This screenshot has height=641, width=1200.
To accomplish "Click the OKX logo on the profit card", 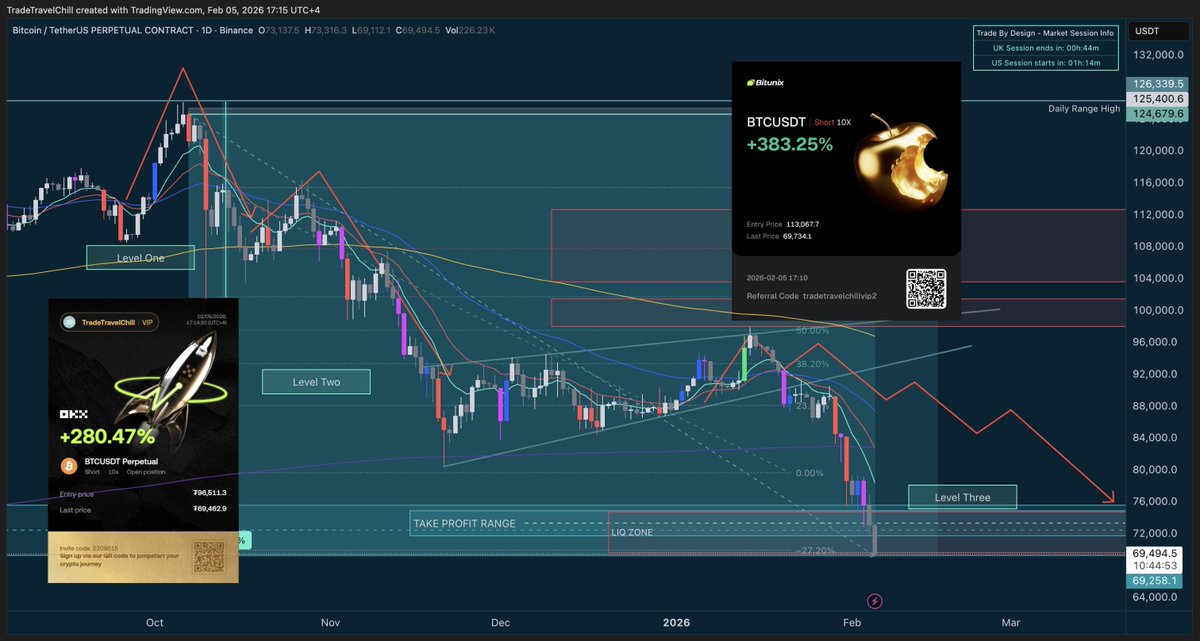I will point(73,413).
